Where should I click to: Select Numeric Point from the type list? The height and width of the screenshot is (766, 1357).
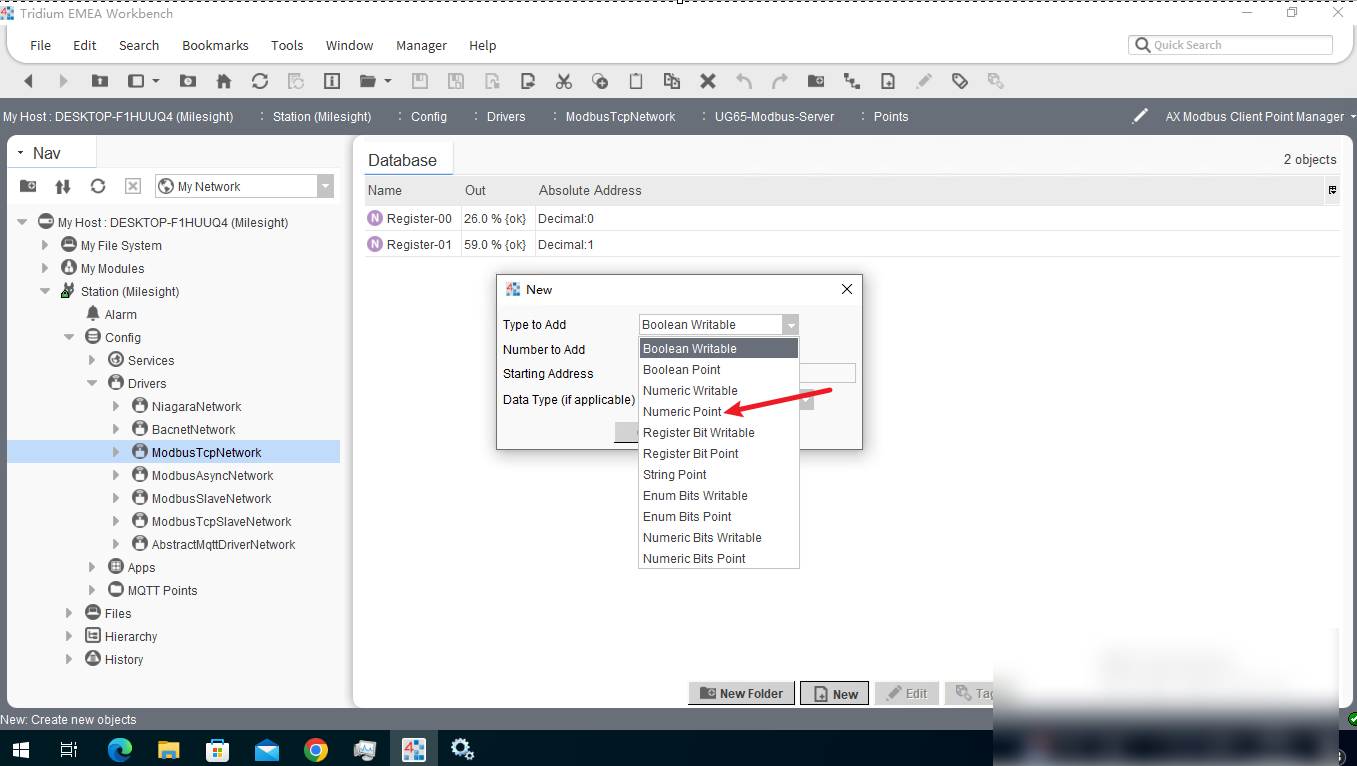point(718,411)
